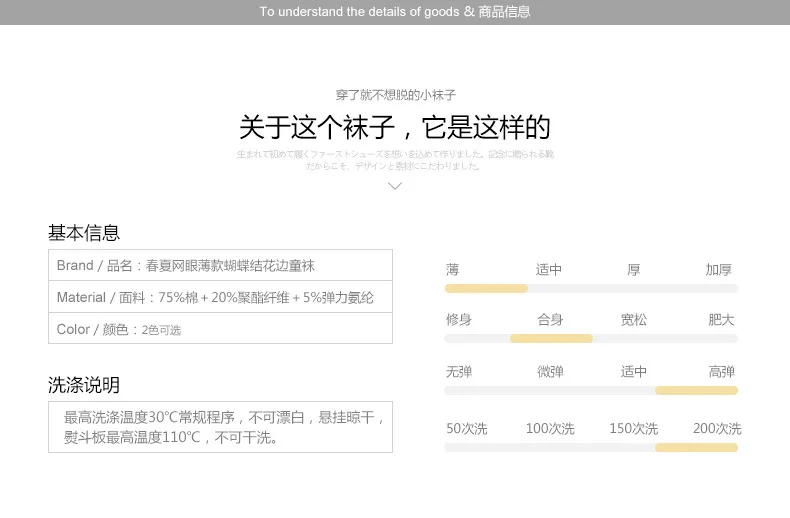The image size is (790, 518).
Task: Click the 修身 fit label
Action: [x=459, y=319]
